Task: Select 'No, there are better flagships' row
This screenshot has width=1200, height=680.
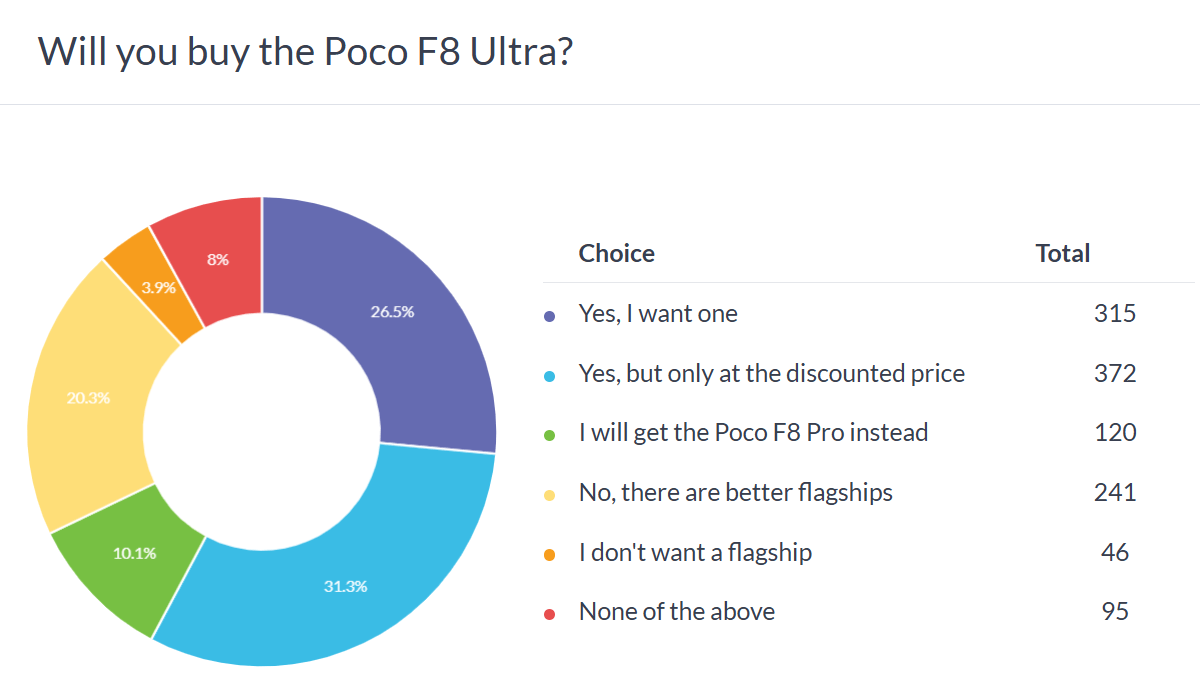Action: click(x=735, y=492)
